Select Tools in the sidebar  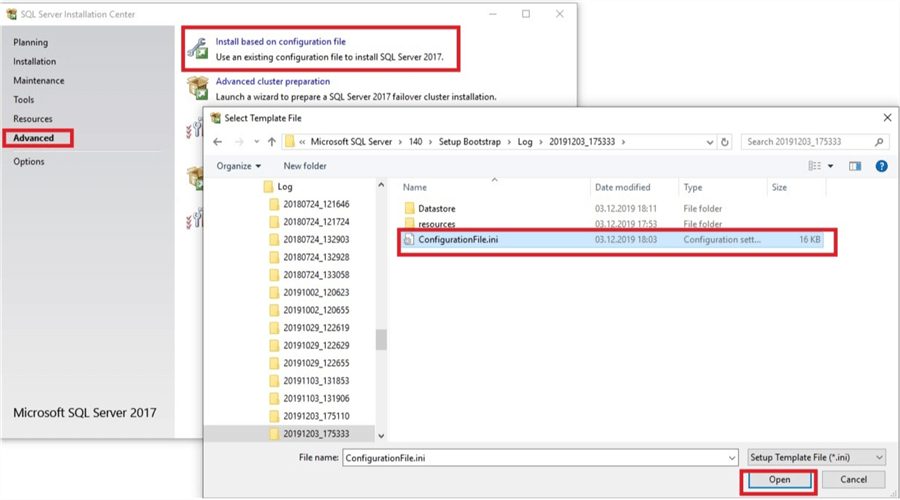(24, 99)
